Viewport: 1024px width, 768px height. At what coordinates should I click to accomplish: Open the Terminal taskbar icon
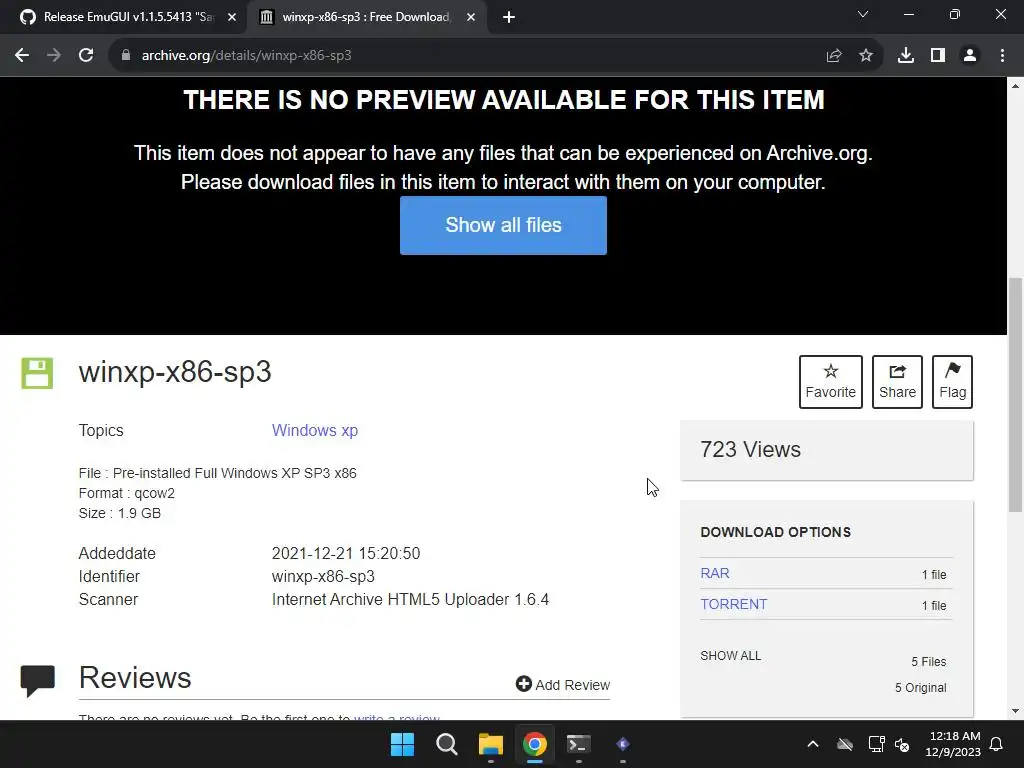click(579, 744)
